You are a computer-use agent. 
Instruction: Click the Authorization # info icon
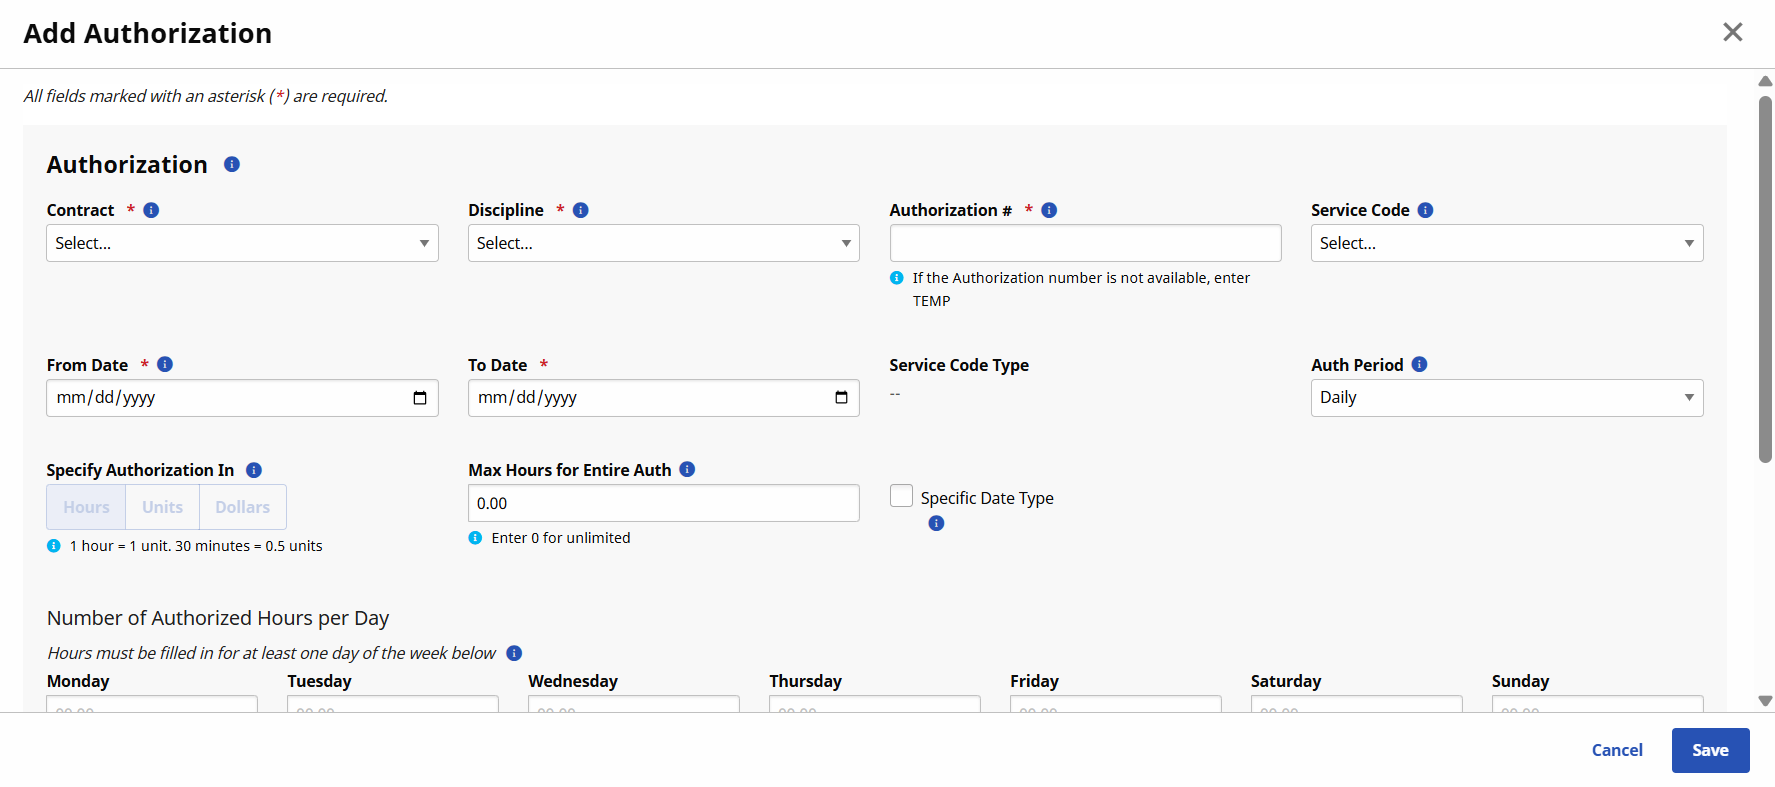pyautogui.click(x=1049, y=210)
